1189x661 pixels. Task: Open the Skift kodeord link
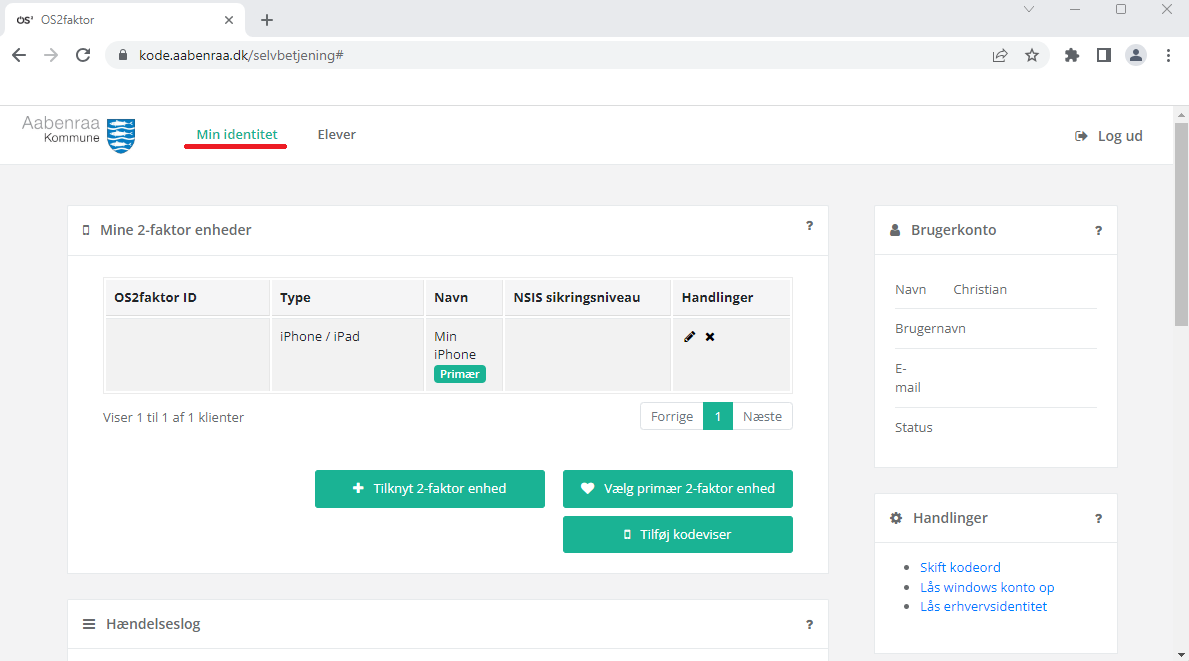click(x=960, y=567)
